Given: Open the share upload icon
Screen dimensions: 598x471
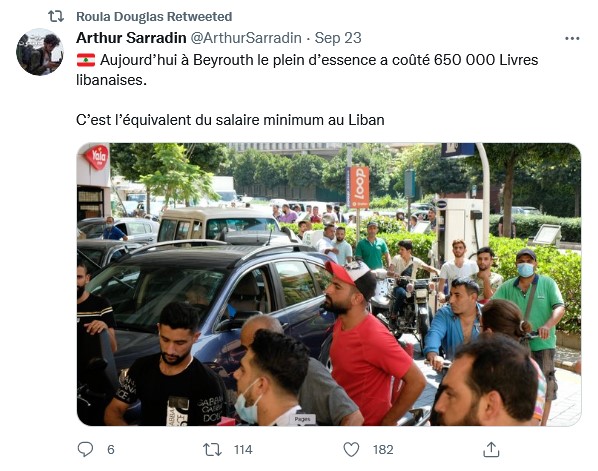Looking at the screenshot, I should coord(491,449).
